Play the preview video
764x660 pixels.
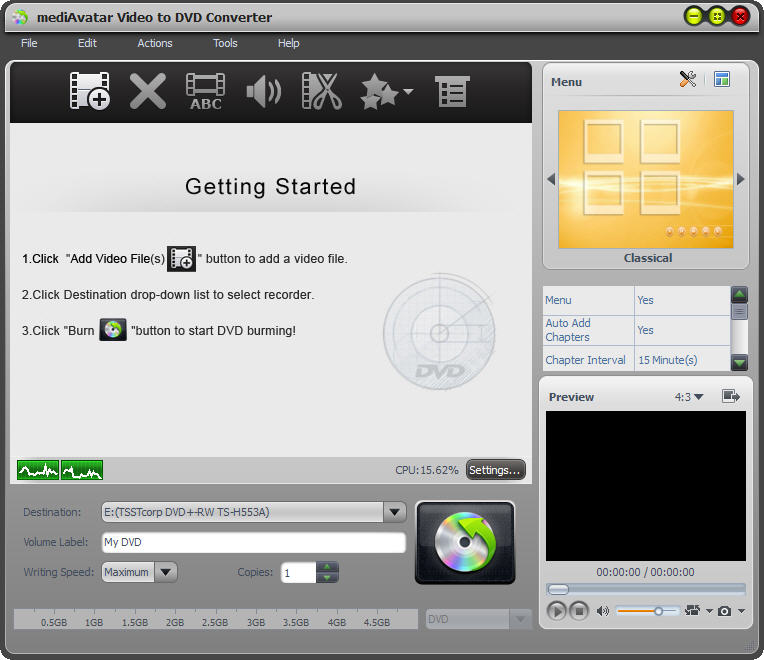(556, 610)
